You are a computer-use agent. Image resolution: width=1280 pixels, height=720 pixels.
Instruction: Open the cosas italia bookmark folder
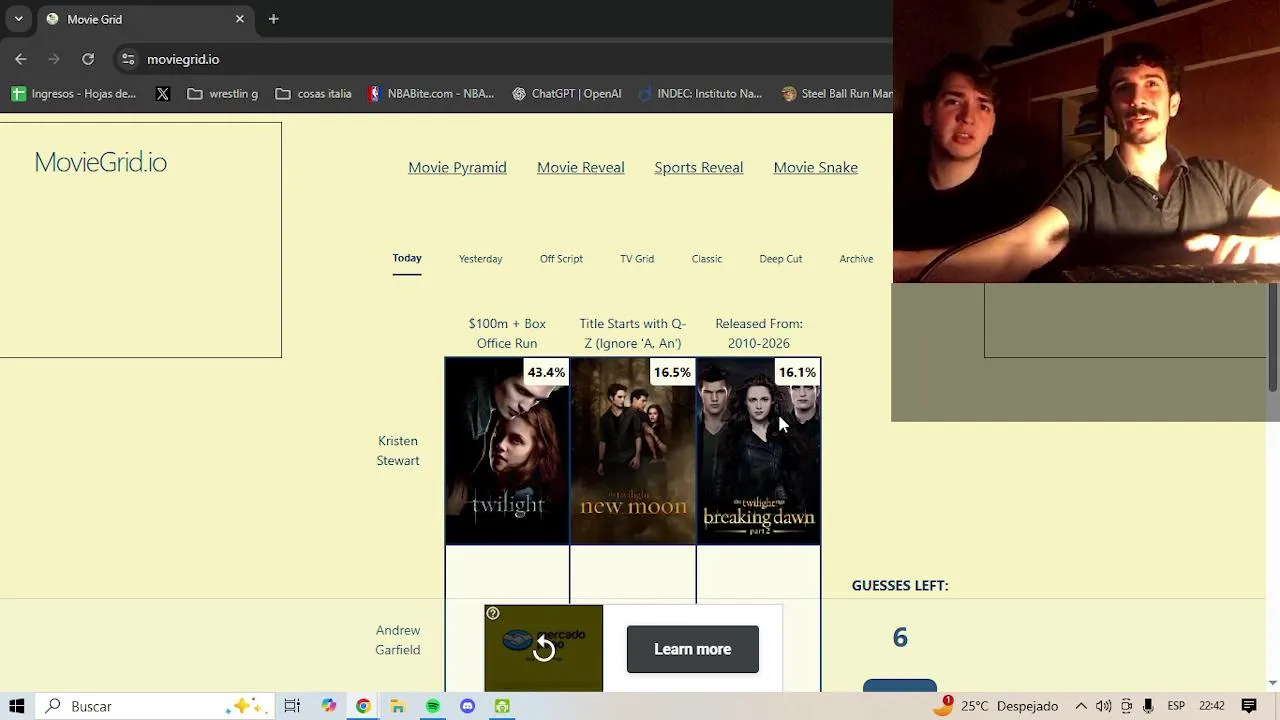tap(313, 94)
